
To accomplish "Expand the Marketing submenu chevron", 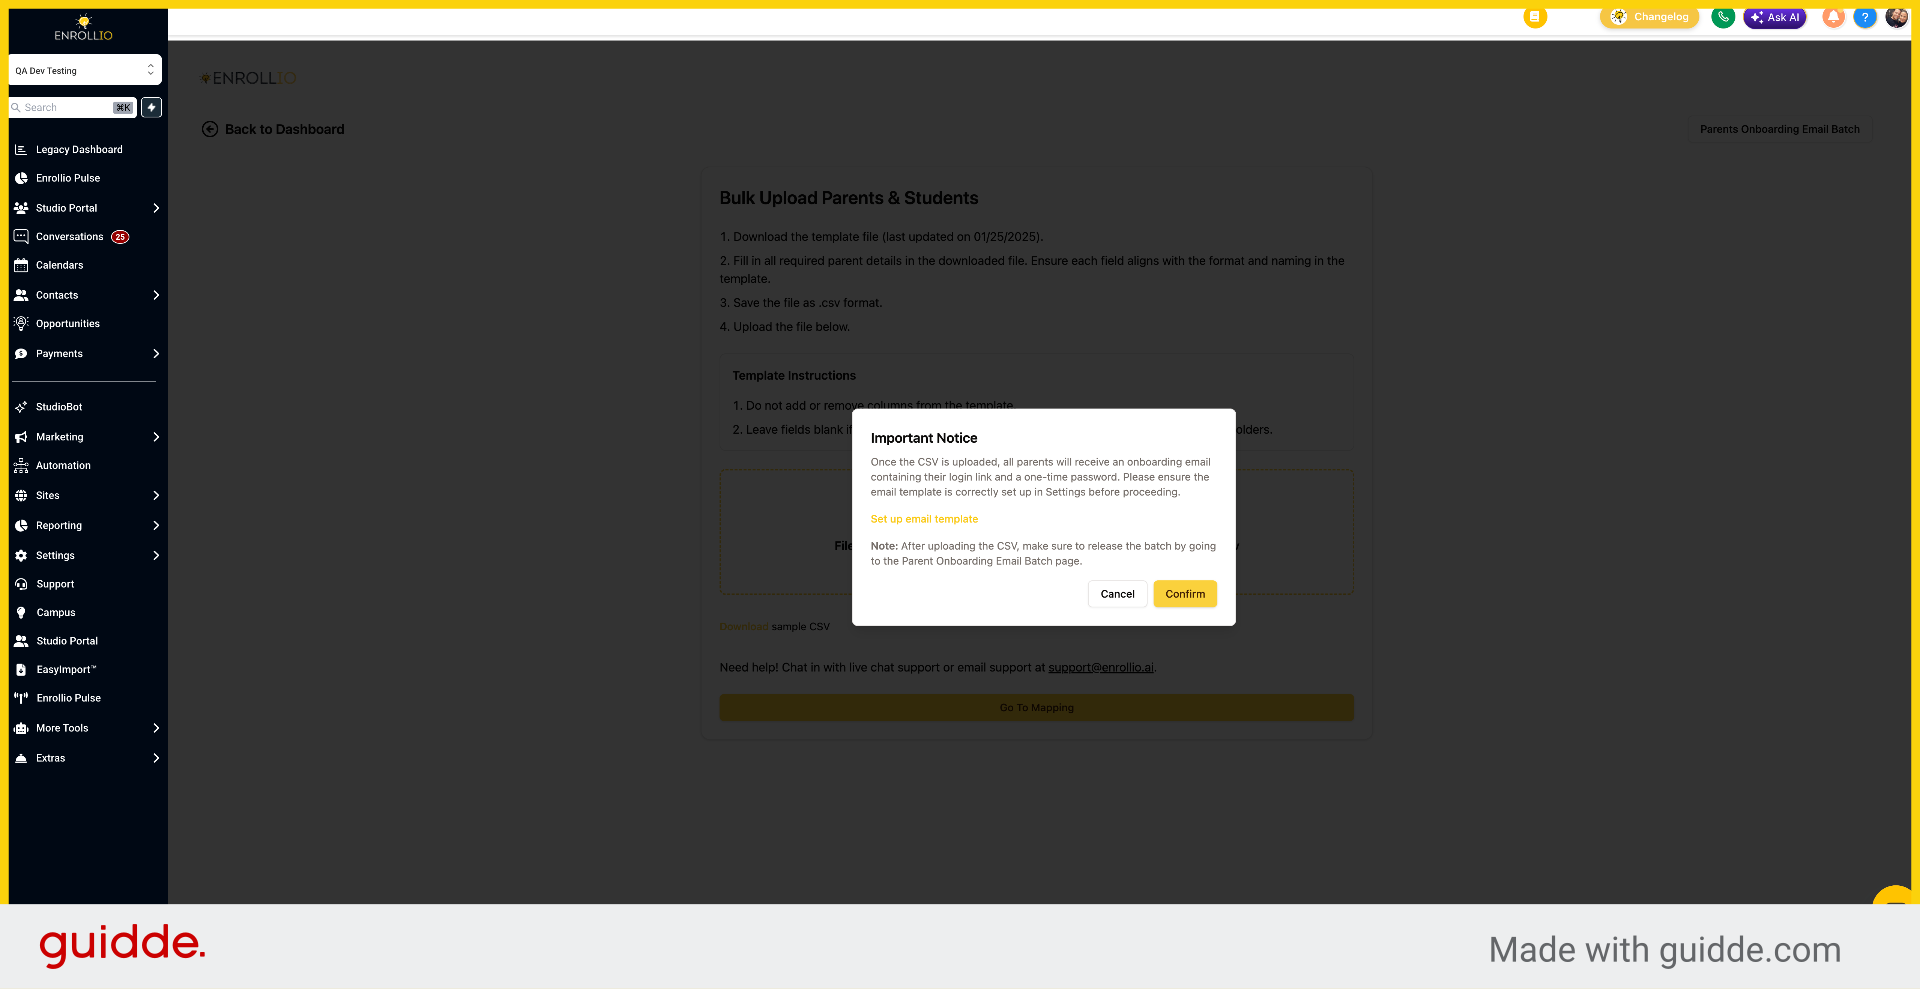I will (156, 437).
